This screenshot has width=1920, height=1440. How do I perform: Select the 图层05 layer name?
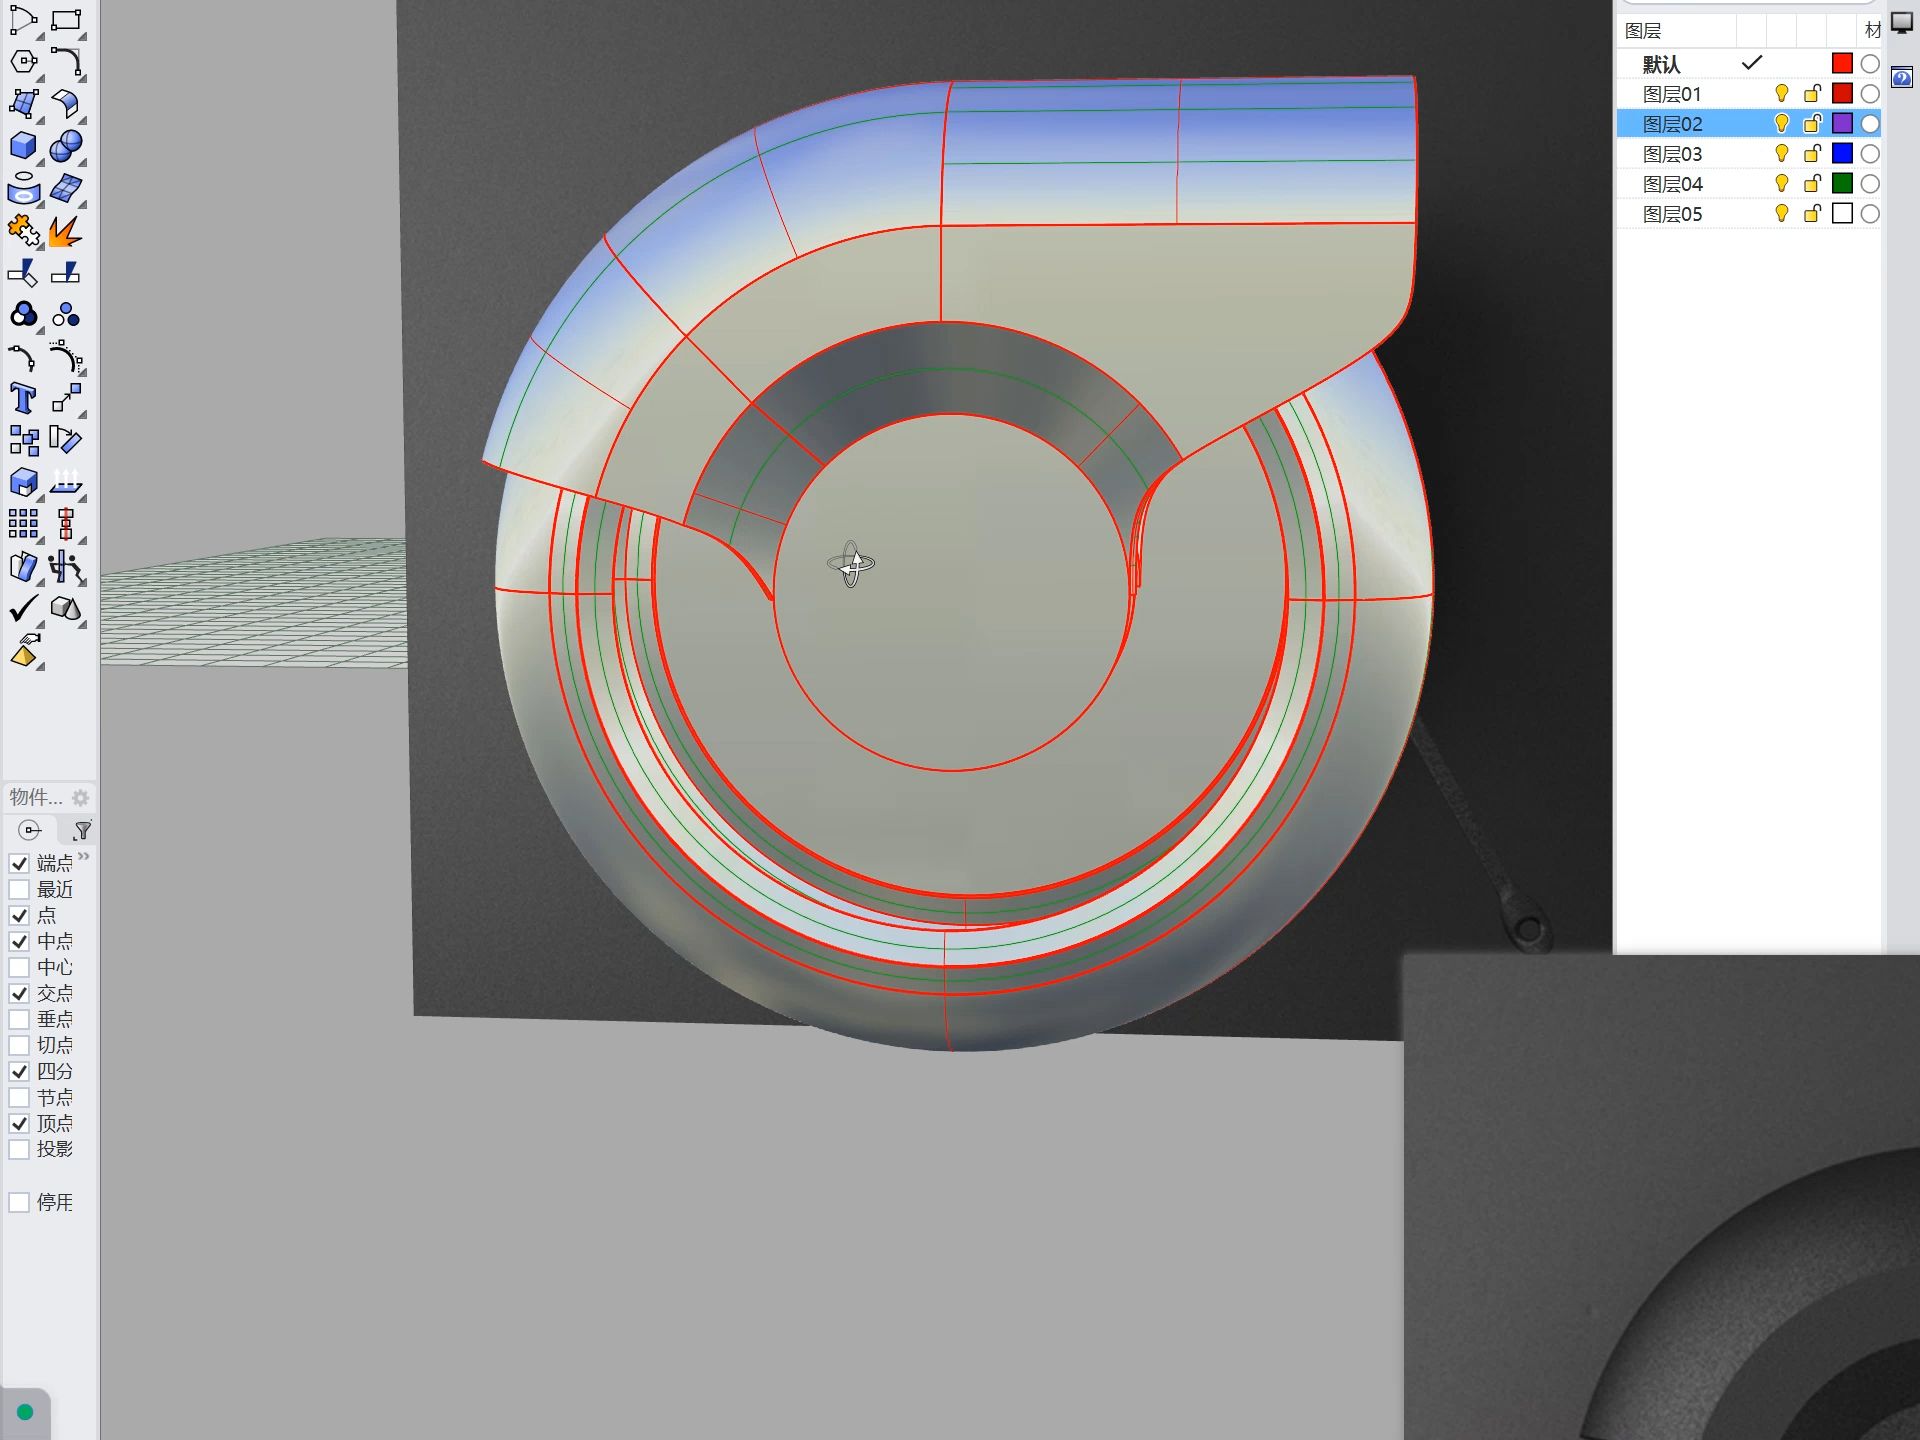[x=1672, y=214]
